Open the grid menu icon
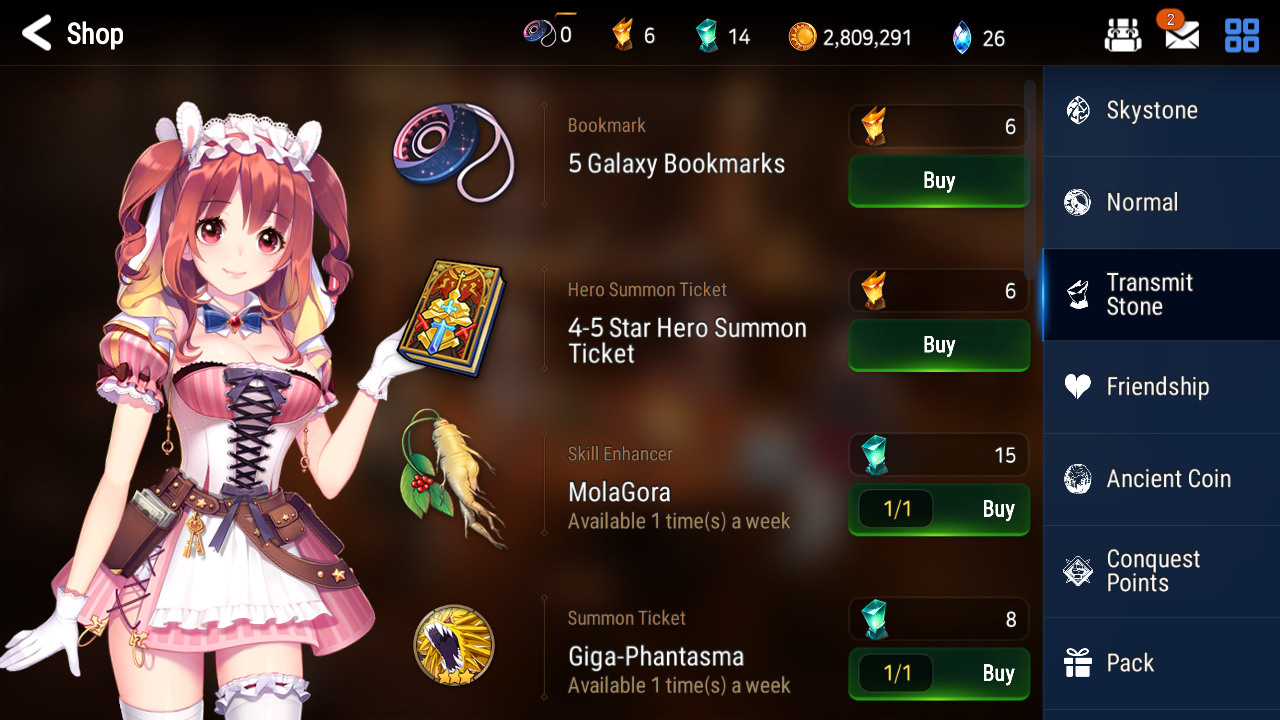The width and height of the screenshot is (1280, 720). pos(1242,36)
